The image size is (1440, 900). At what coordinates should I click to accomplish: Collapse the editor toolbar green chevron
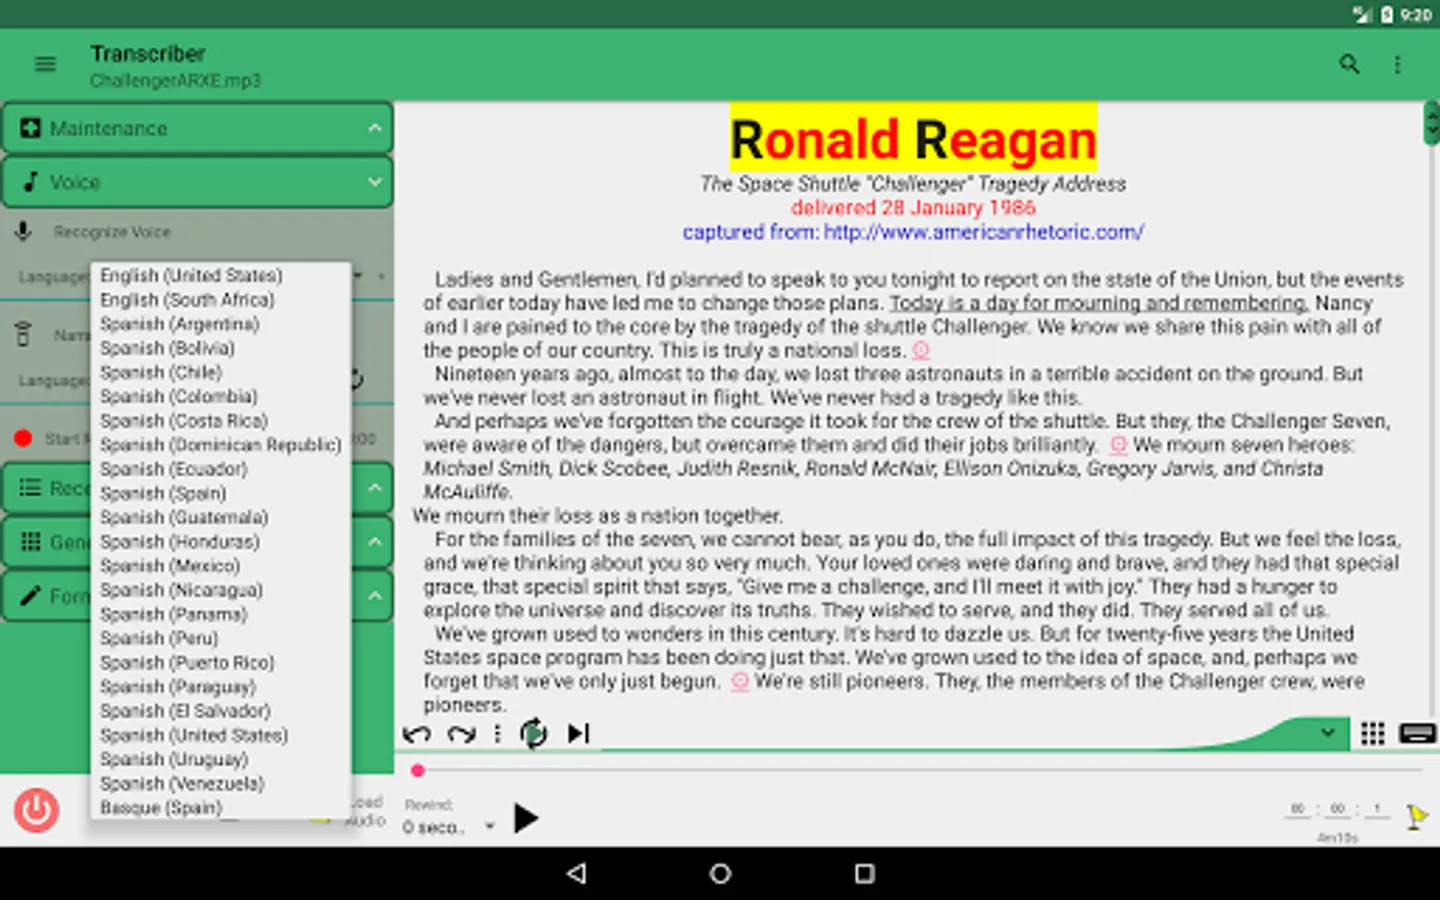1328,733
